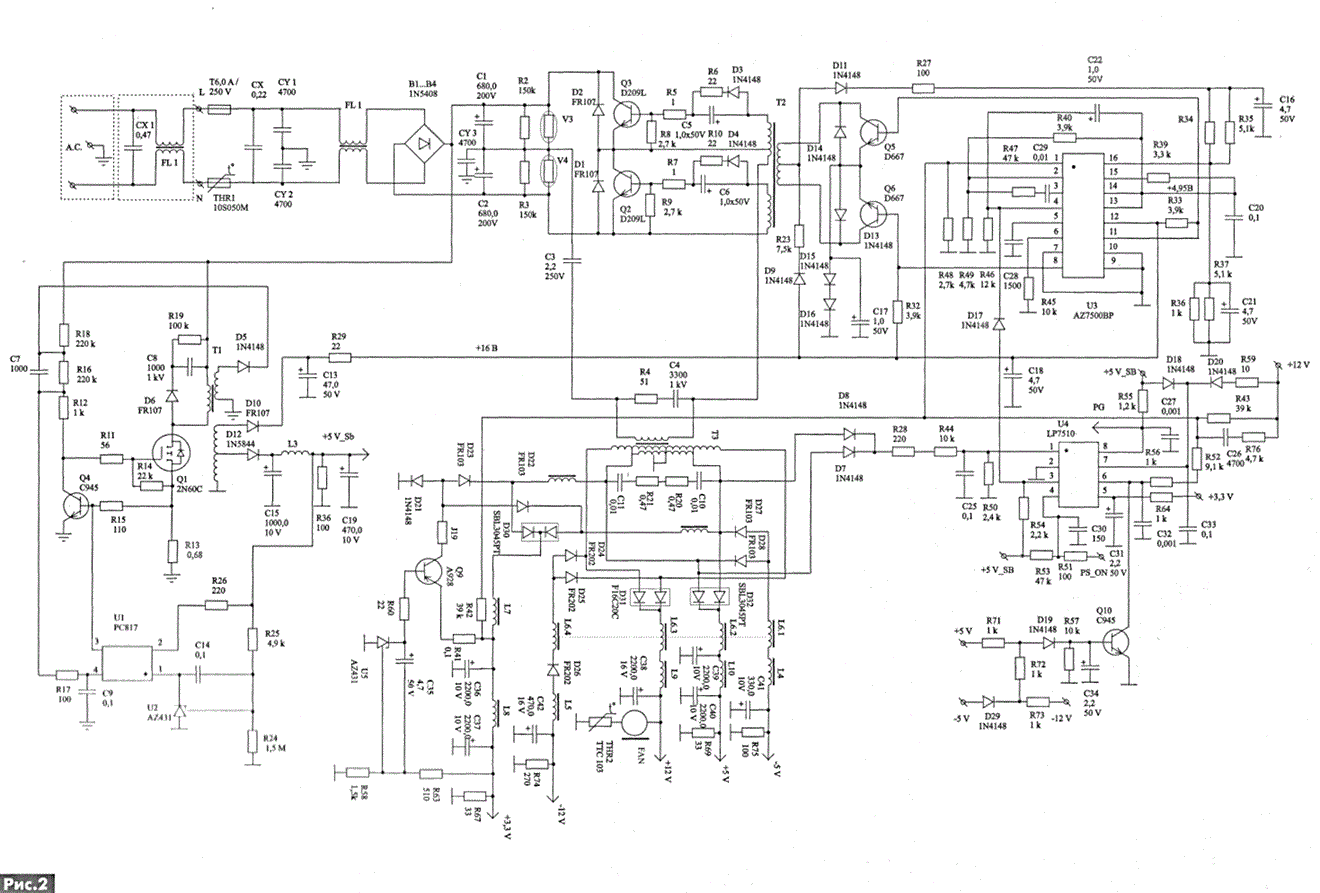1320x893 pixels.
Task: Click the 'Q3 D209L' transistor label
Action: point(633,87)
